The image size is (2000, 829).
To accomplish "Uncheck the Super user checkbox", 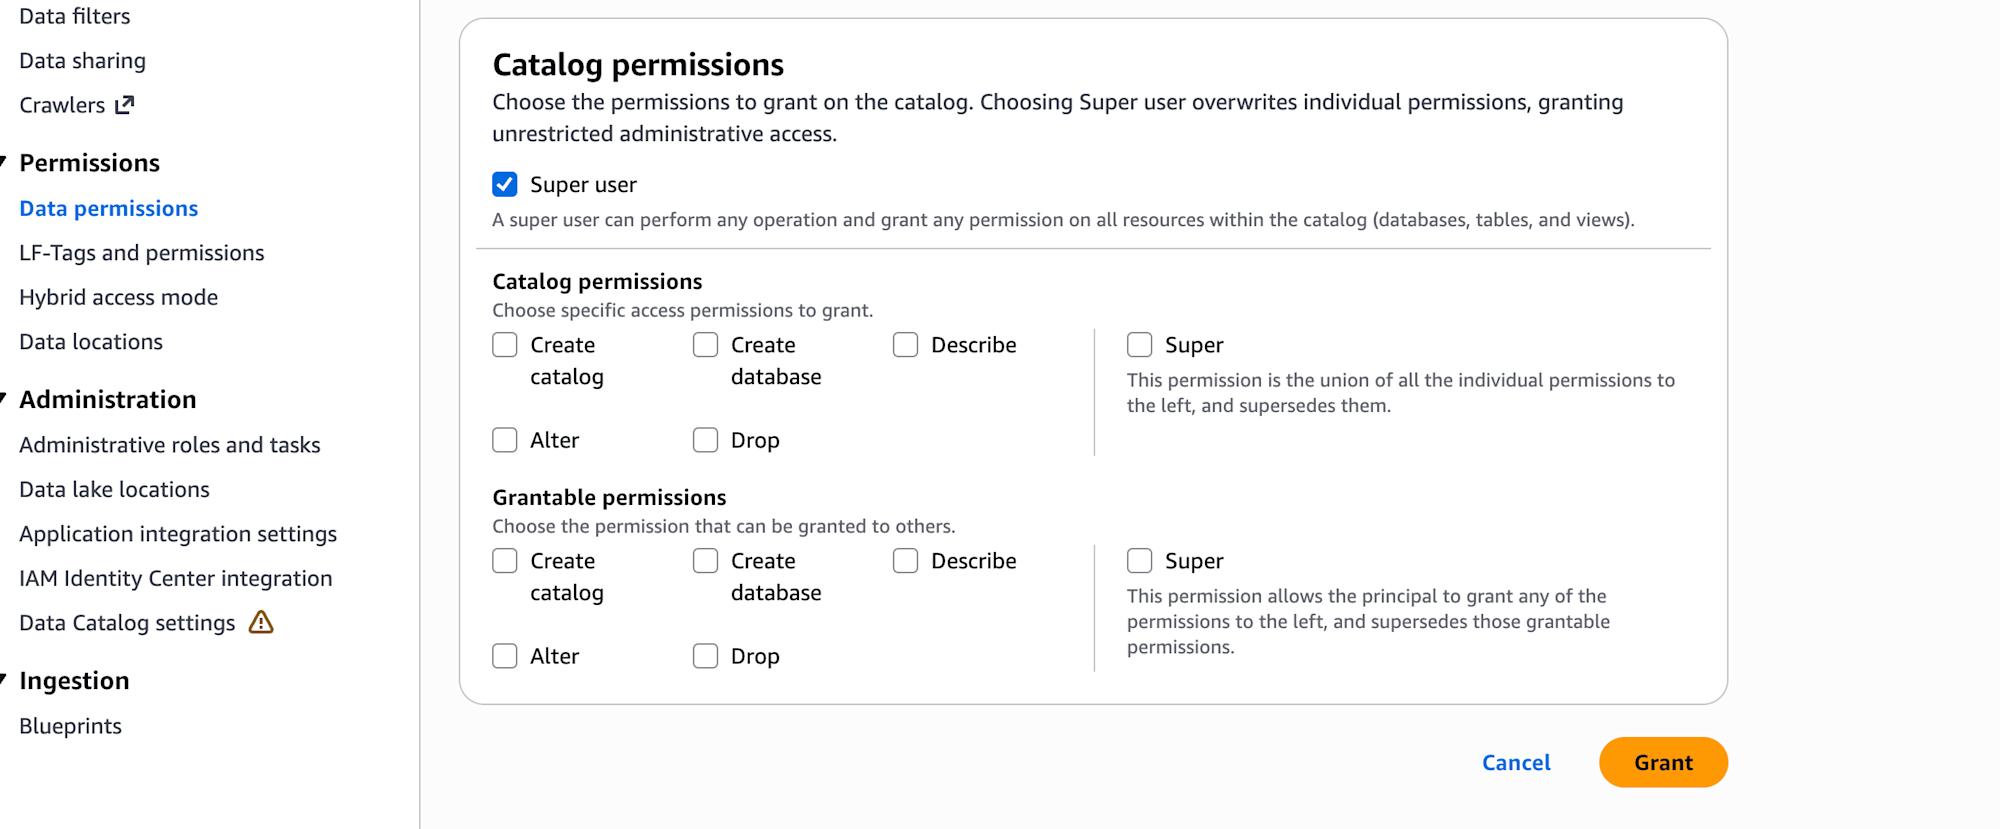I will 505,184.
